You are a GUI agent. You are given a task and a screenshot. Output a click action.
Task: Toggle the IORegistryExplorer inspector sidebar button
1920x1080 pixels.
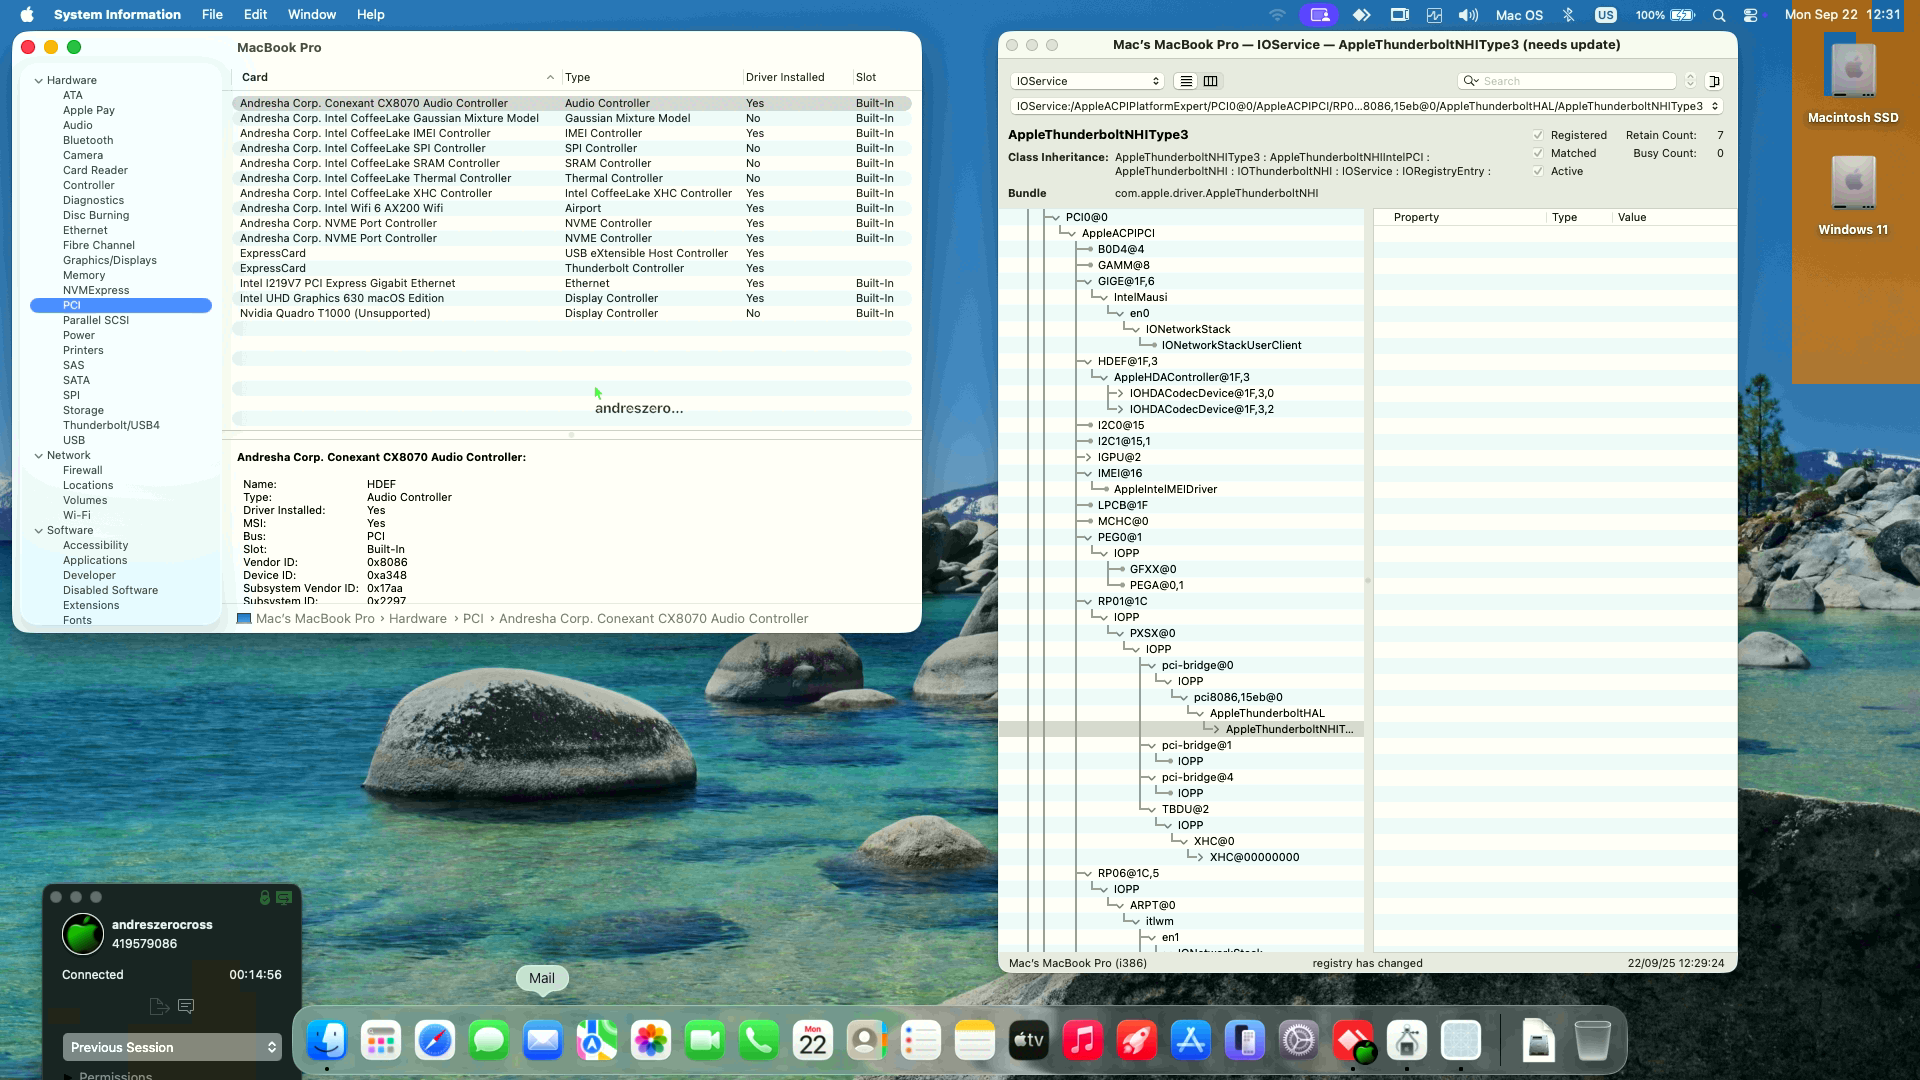pyautogui.click(x=1714, y=81)
